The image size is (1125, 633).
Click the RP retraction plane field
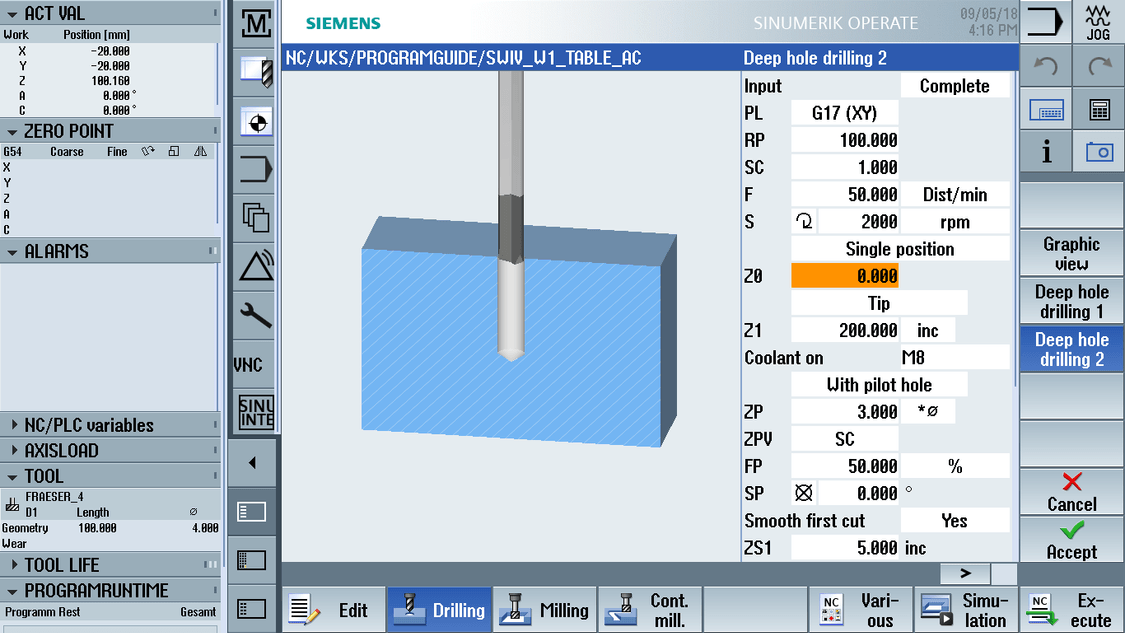[844, 141]
